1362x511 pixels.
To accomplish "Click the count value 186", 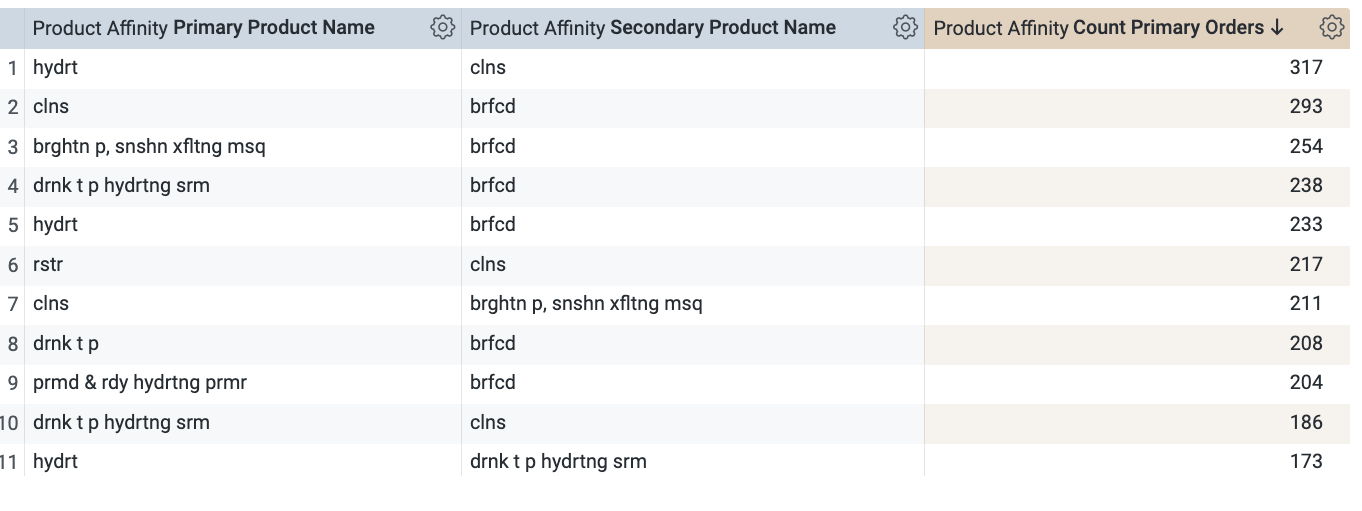I will click(x=1306, y=422).
